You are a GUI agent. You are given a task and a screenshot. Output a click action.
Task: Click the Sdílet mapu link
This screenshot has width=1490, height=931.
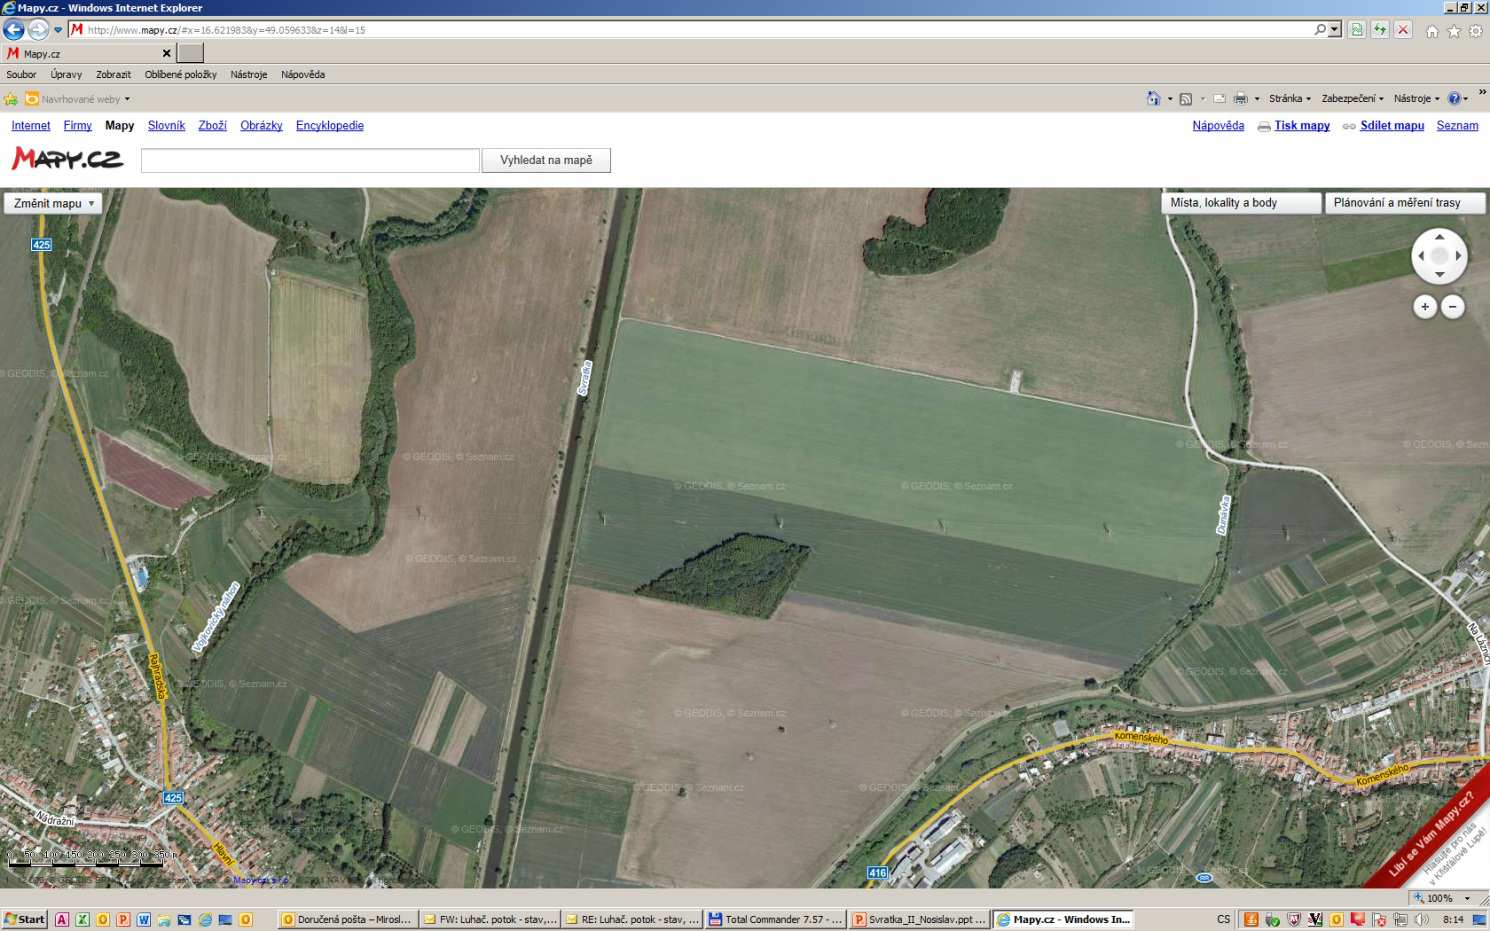1392,126
